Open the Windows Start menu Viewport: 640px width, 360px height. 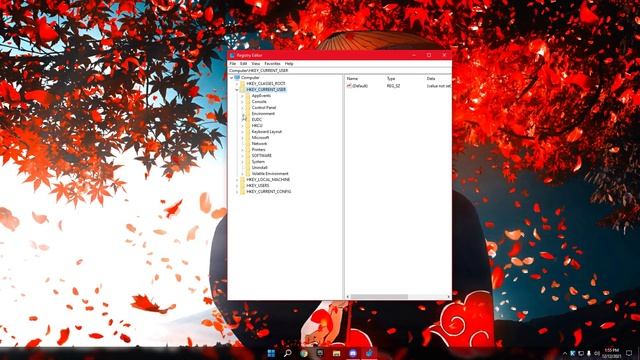pyautogui.click(x=271, y=353)
